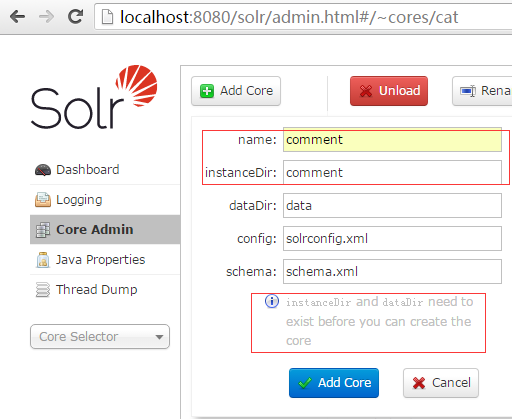Viewport: 512px width, 419px height.
Task: Click the browser forward arrow
Action: coord(46,17)
